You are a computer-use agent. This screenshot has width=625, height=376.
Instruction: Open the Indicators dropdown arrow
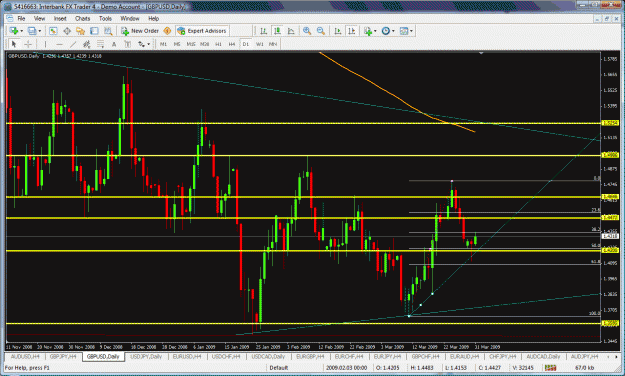pyautogui.click(x=375, y=31)
